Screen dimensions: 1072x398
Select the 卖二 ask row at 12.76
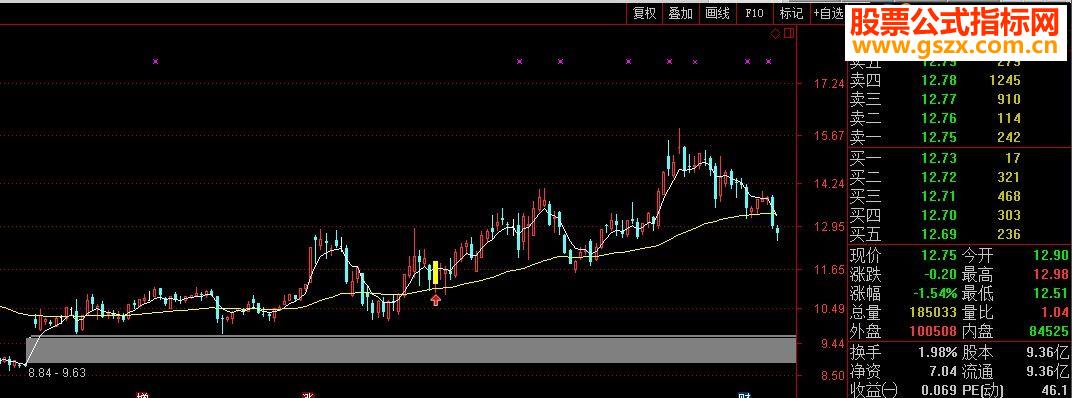click(x=959, y=118)
